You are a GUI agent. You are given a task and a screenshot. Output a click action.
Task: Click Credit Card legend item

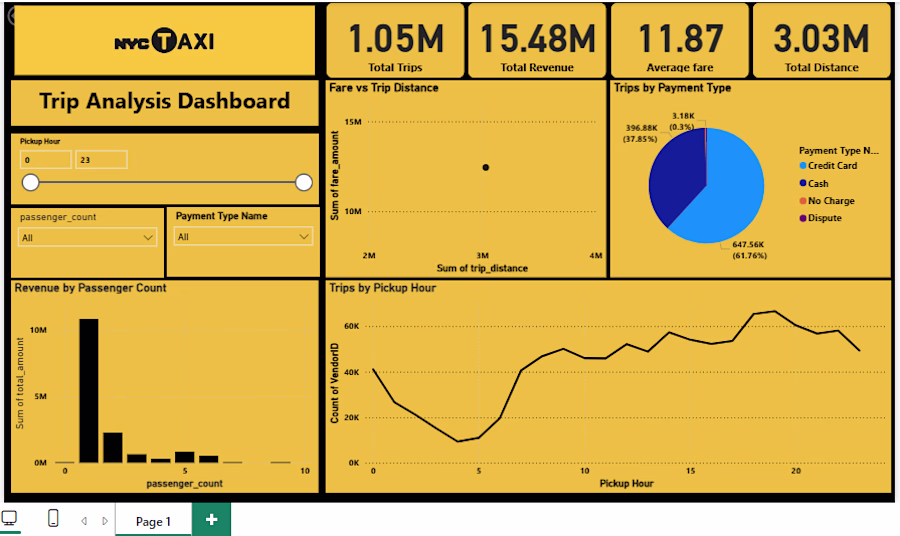[828, 165]
